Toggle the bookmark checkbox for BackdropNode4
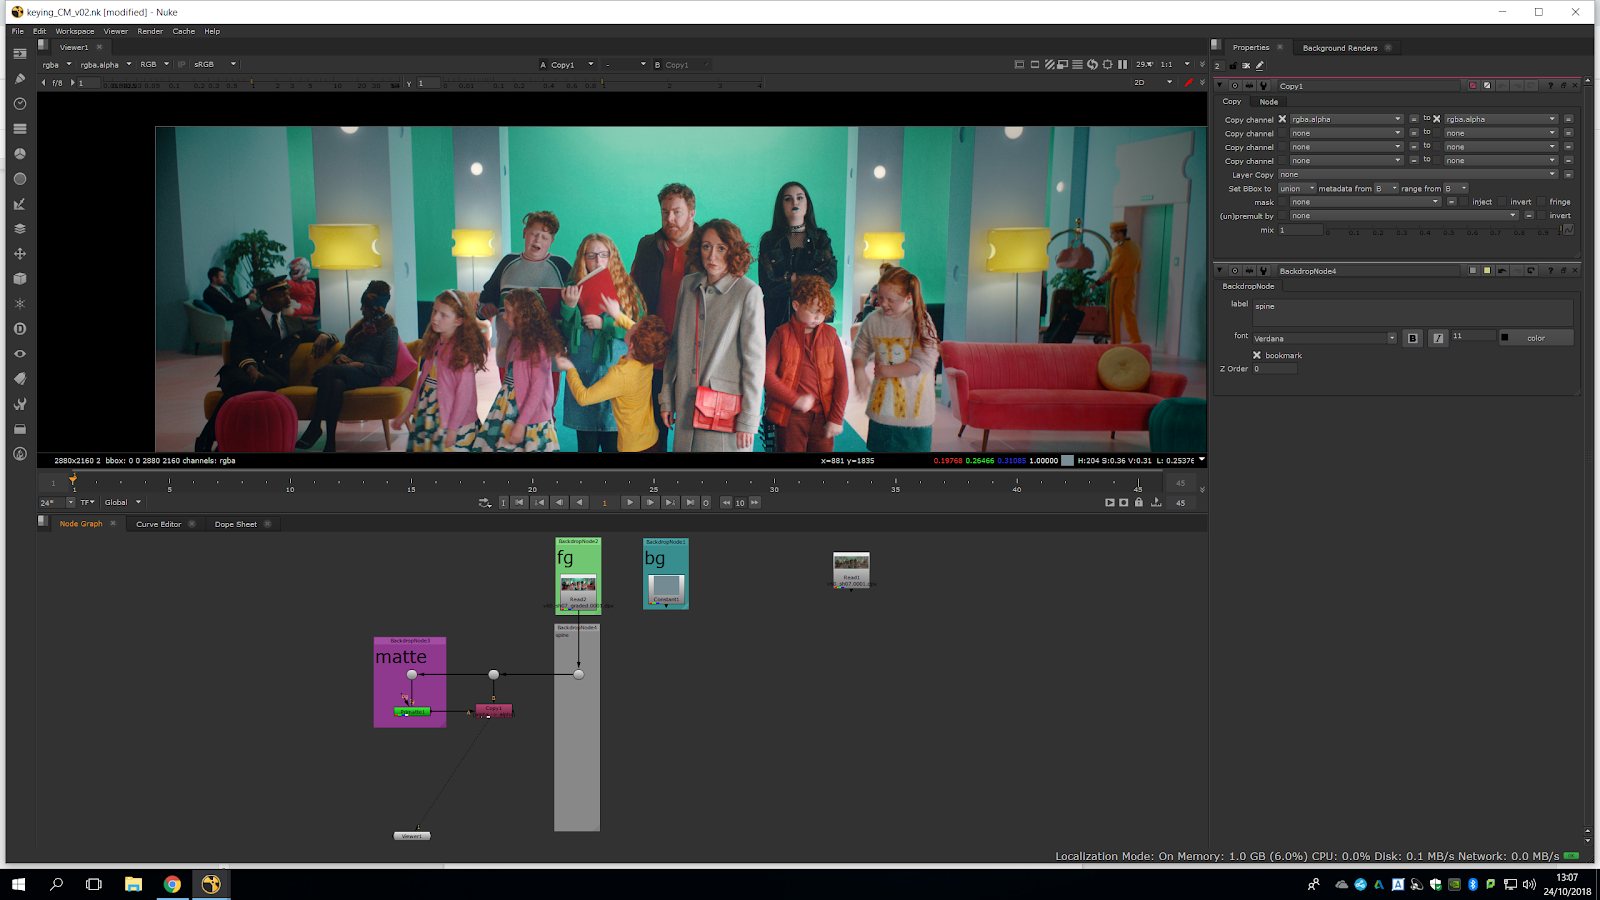Viewport: 1600px width, 900px height. pos(1257,355)
